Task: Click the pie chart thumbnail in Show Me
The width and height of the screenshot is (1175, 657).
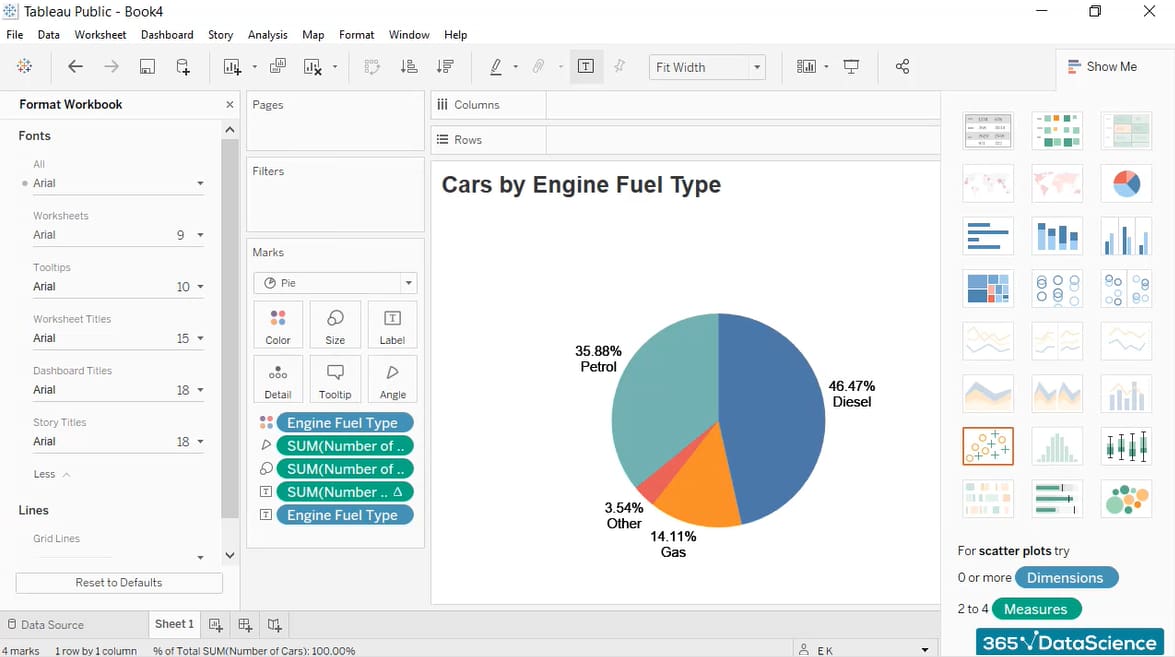Action: click(x=1126, y=183)
